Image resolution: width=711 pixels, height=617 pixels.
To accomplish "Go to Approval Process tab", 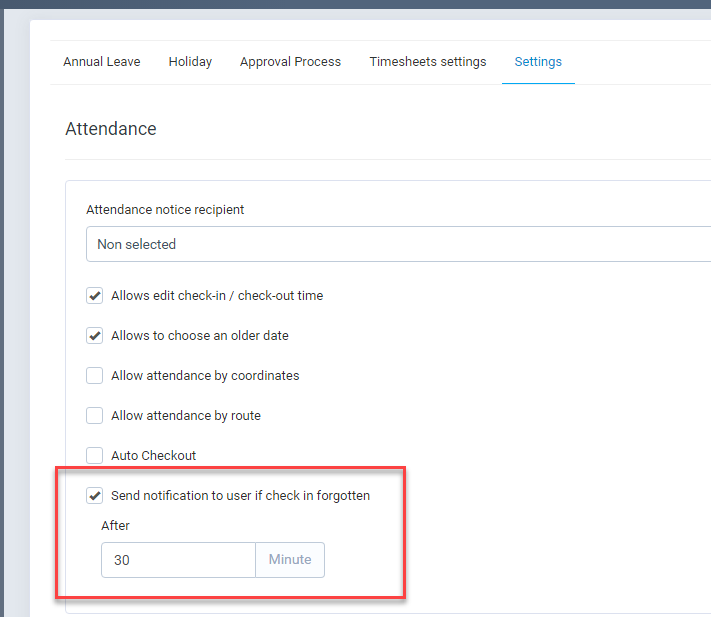I will click(290, 62).
